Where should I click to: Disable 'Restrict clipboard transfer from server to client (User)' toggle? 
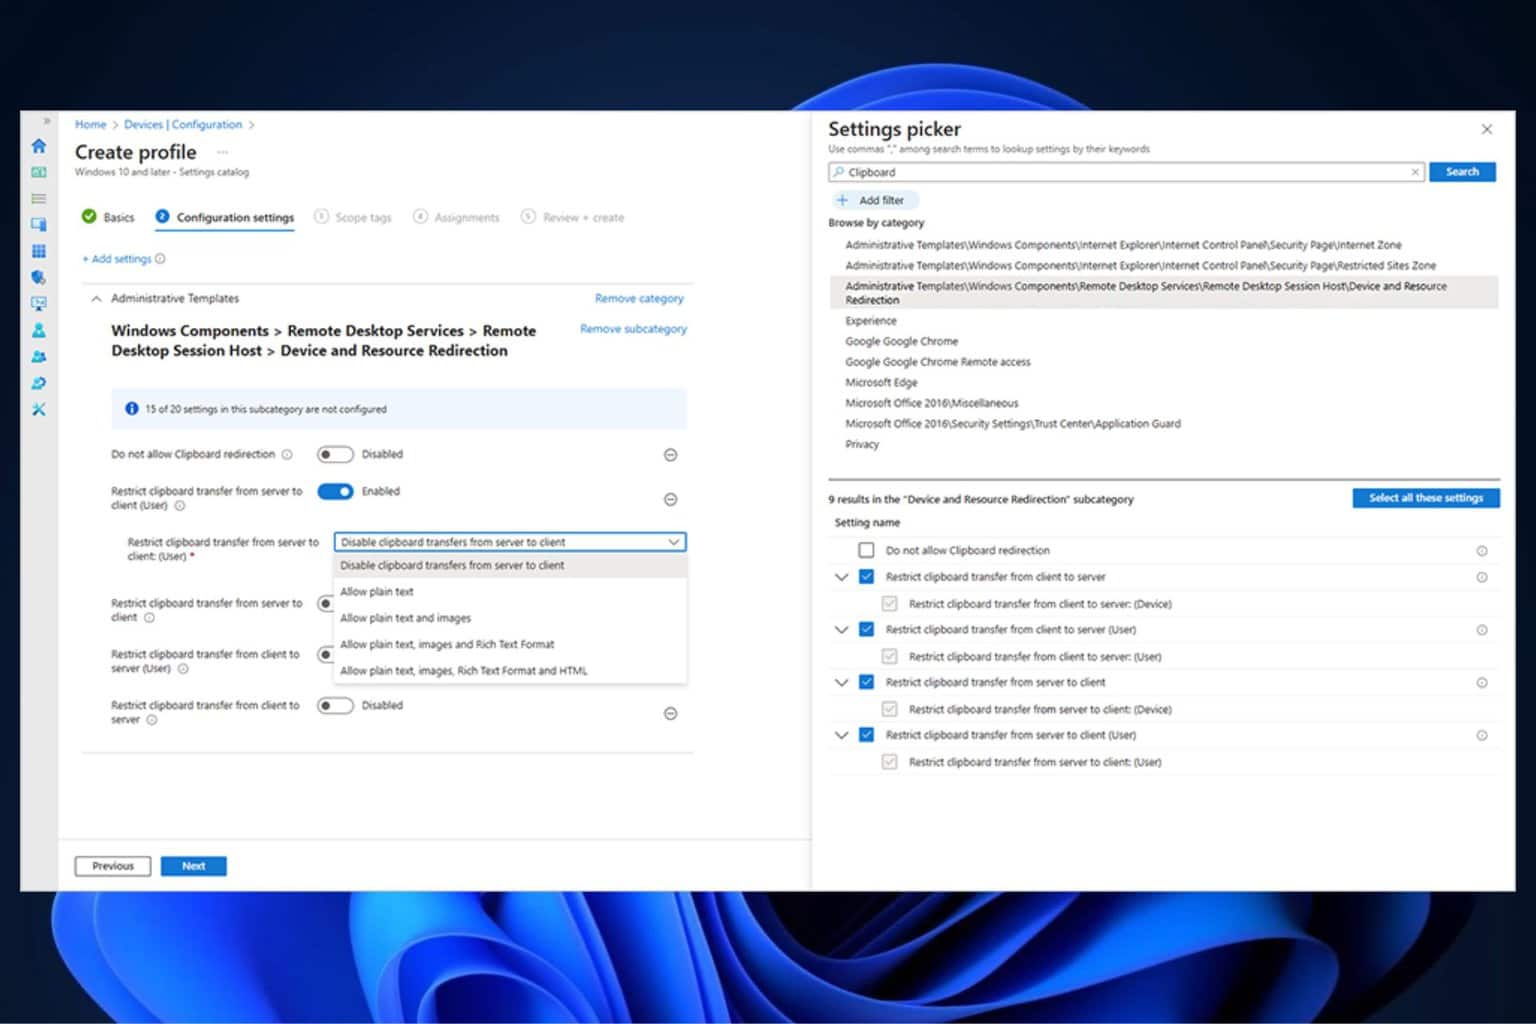335,491
